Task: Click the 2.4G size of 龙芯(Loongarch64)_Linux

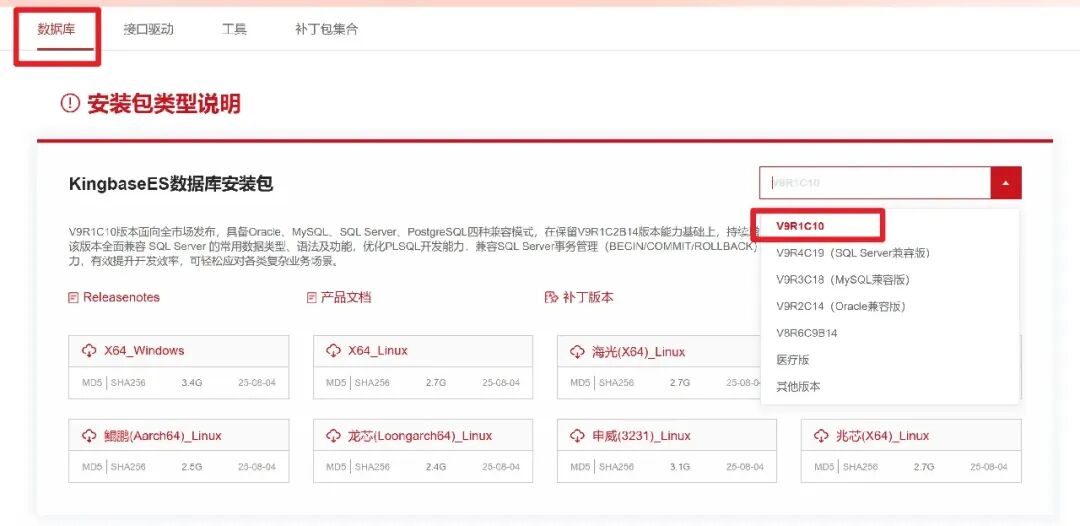Action: click(x=436, y=467)
